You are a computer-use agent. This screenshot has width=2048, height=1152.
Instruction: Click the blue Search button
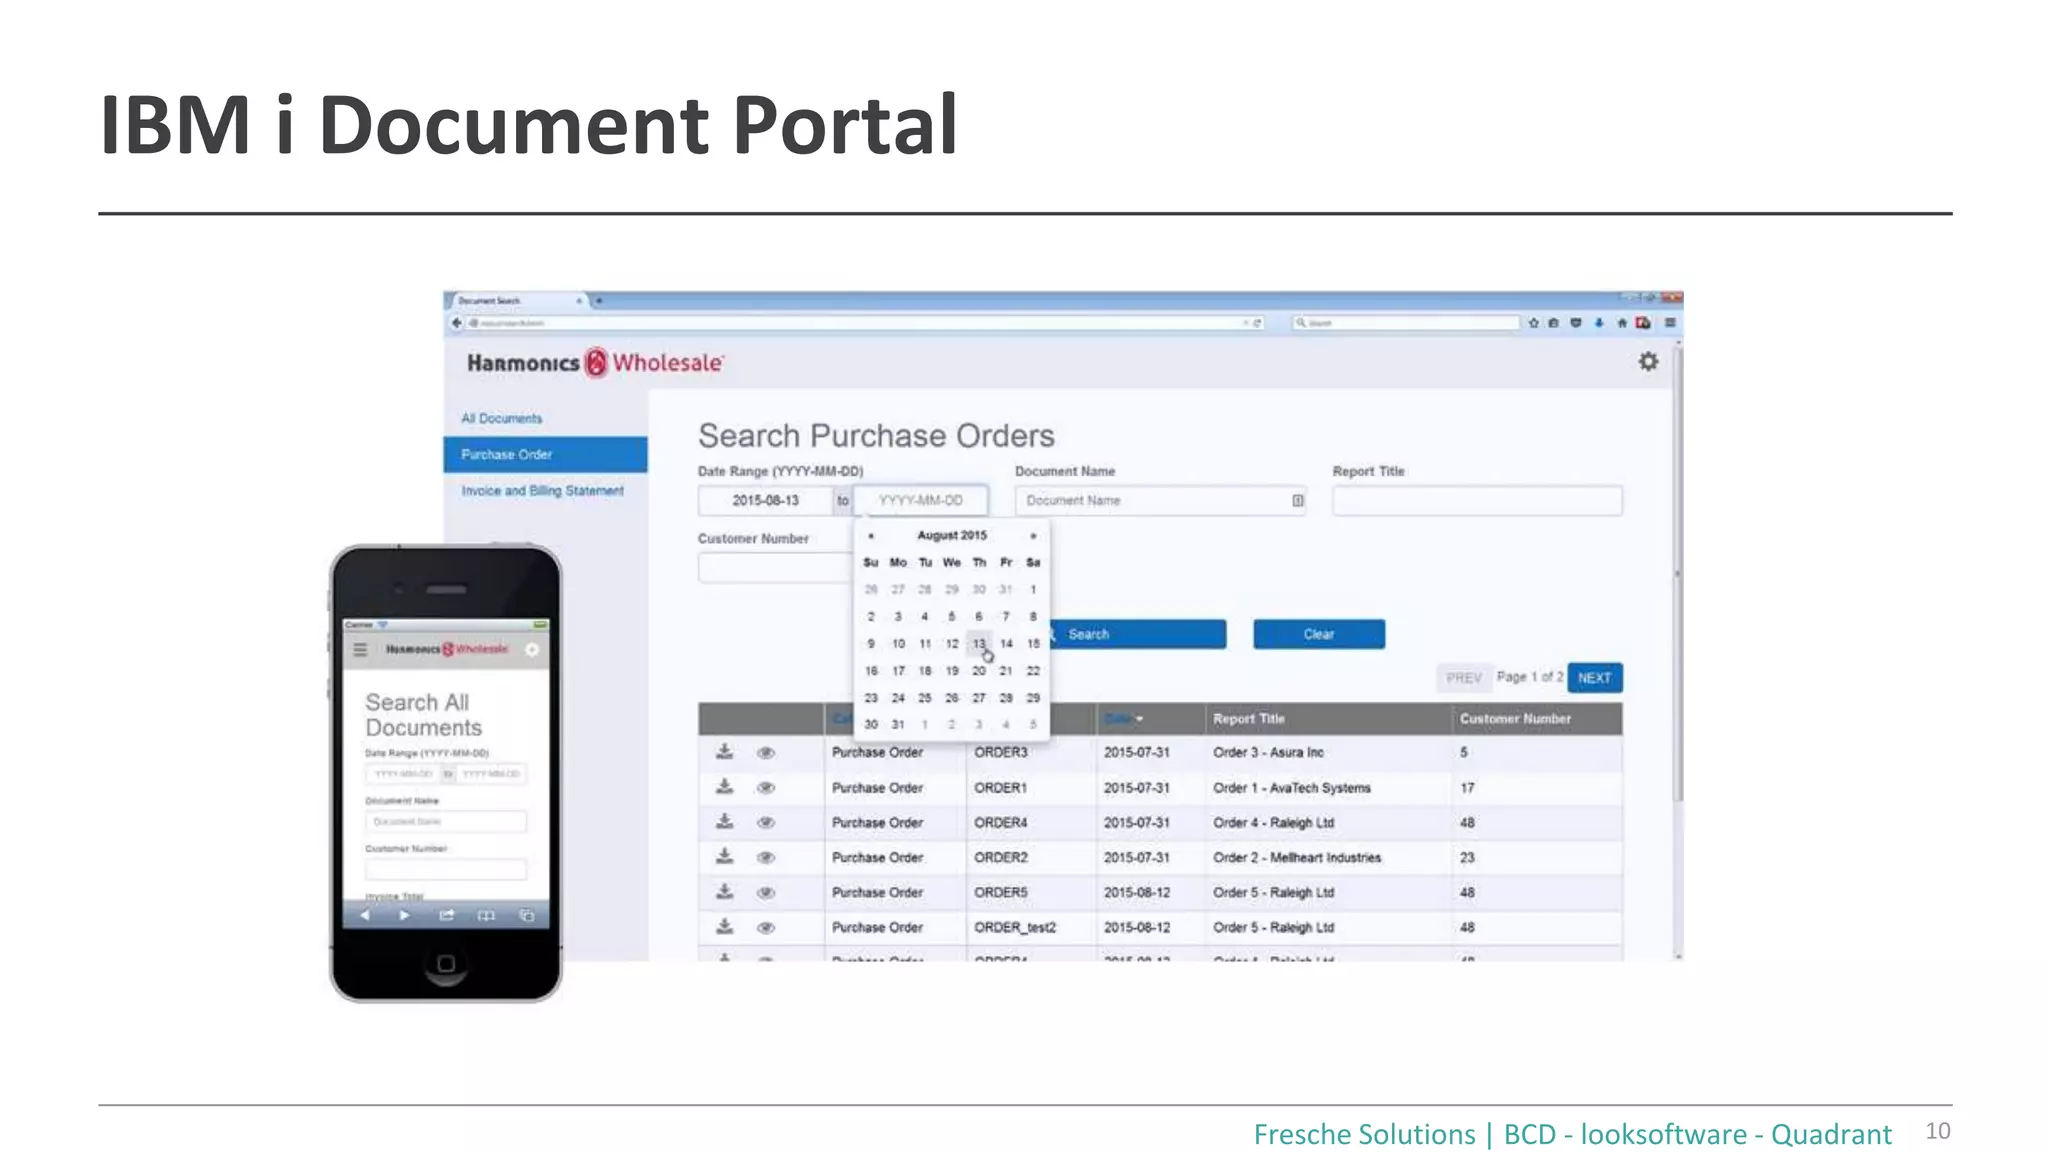pyautogui.click(x=1138, y=634)
